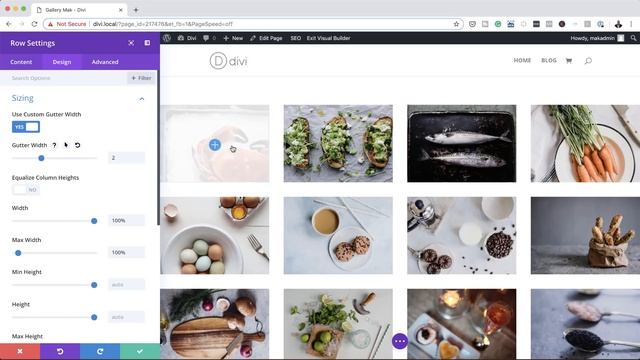Click the admin bar search icon

pyautogui.click(x=633, y=38)
